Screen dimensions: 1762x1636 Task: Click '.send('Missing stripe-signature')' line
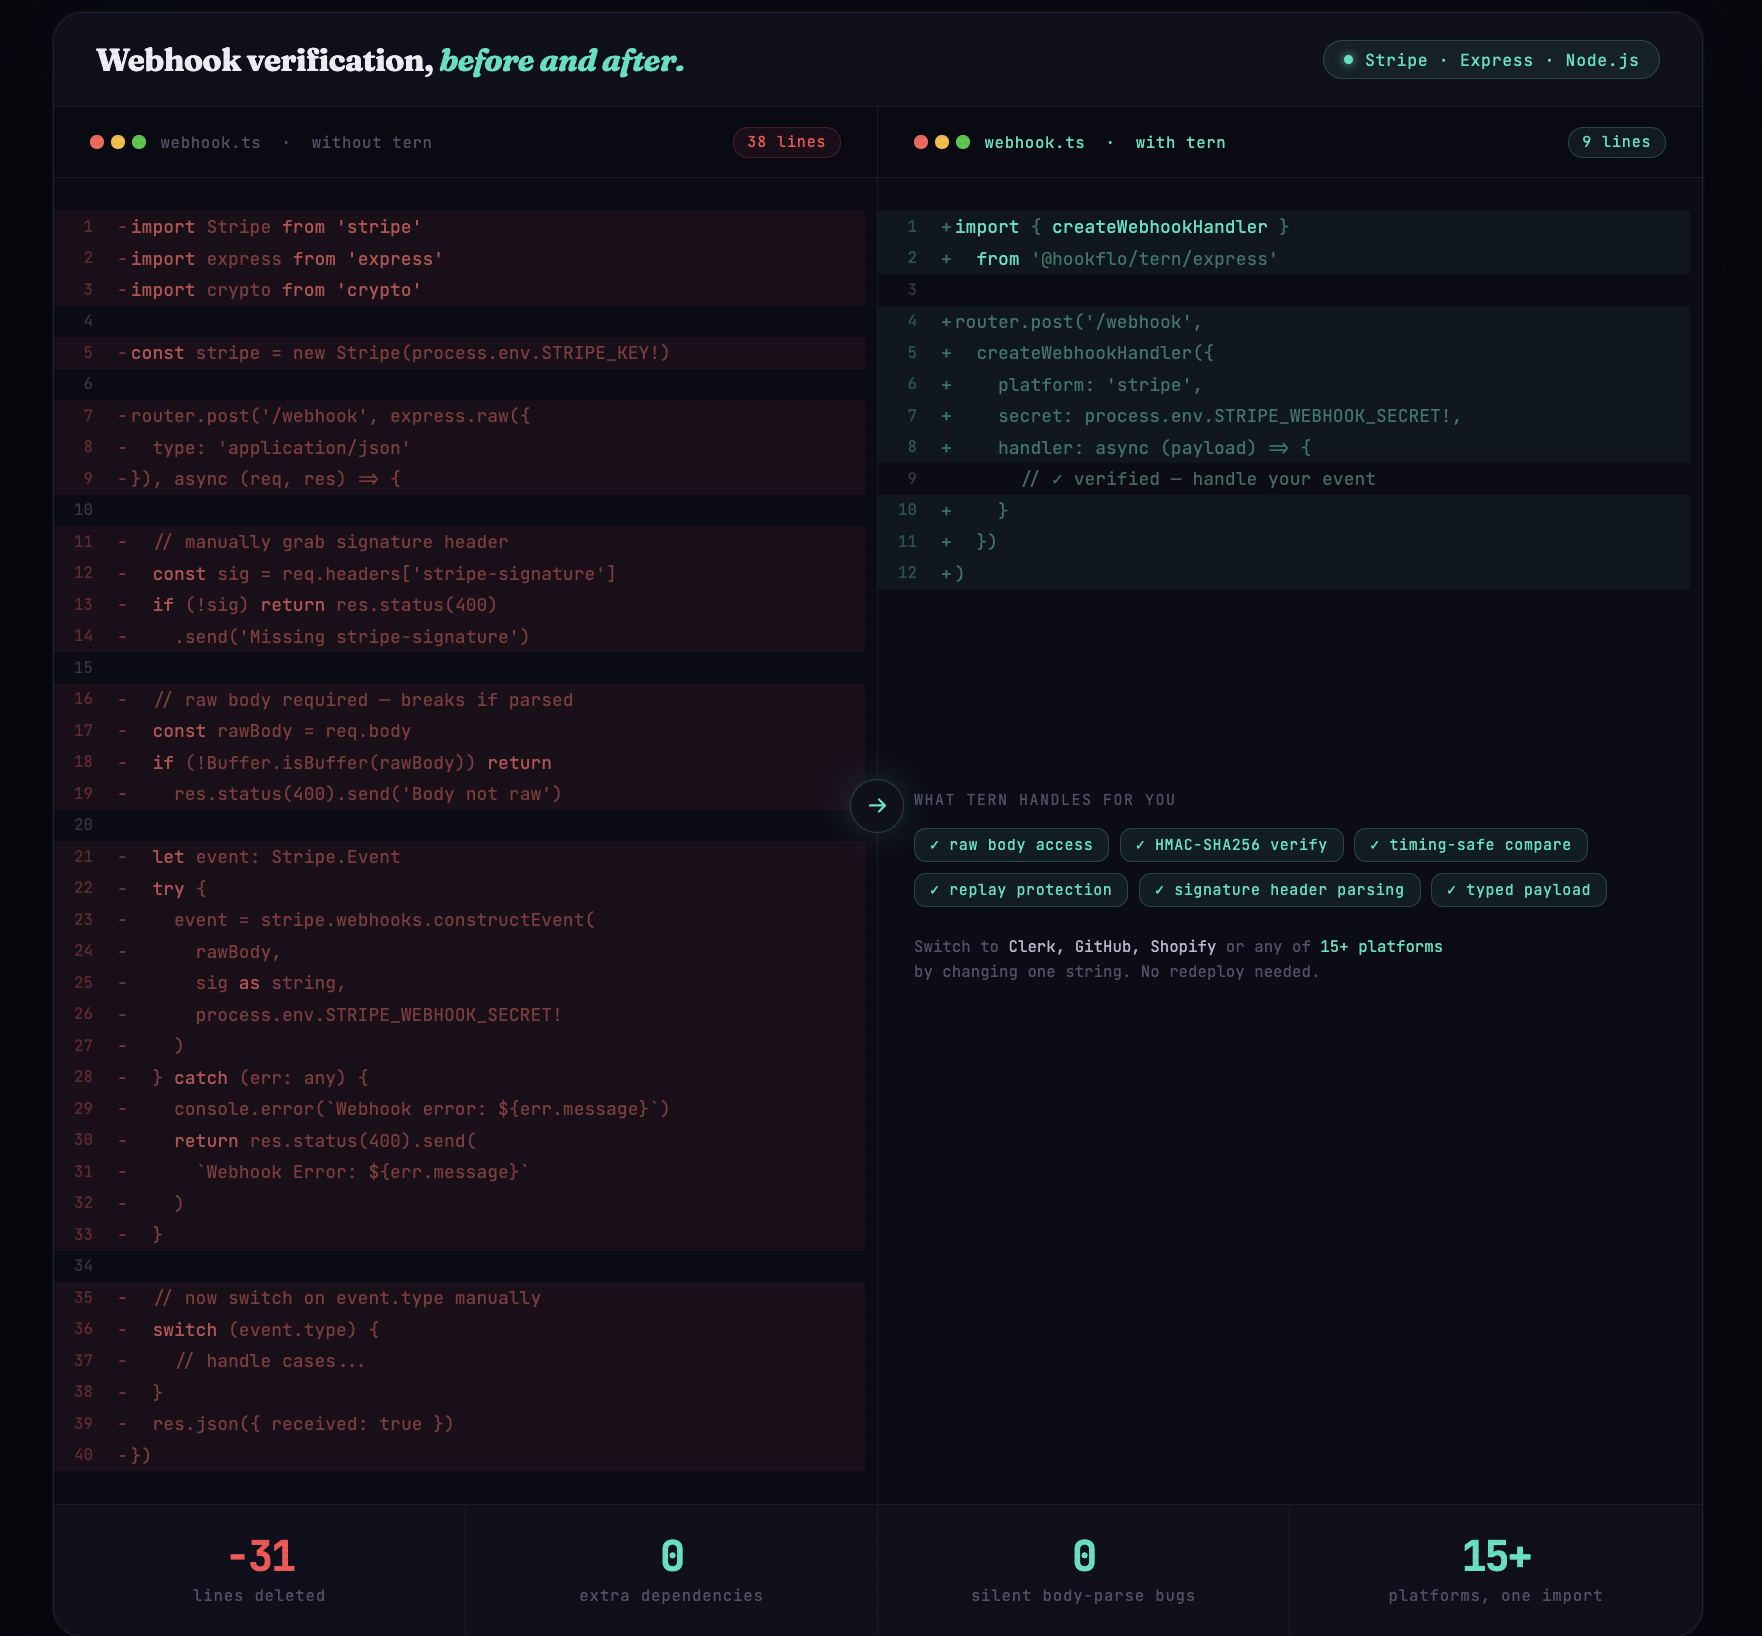(460, 637)
